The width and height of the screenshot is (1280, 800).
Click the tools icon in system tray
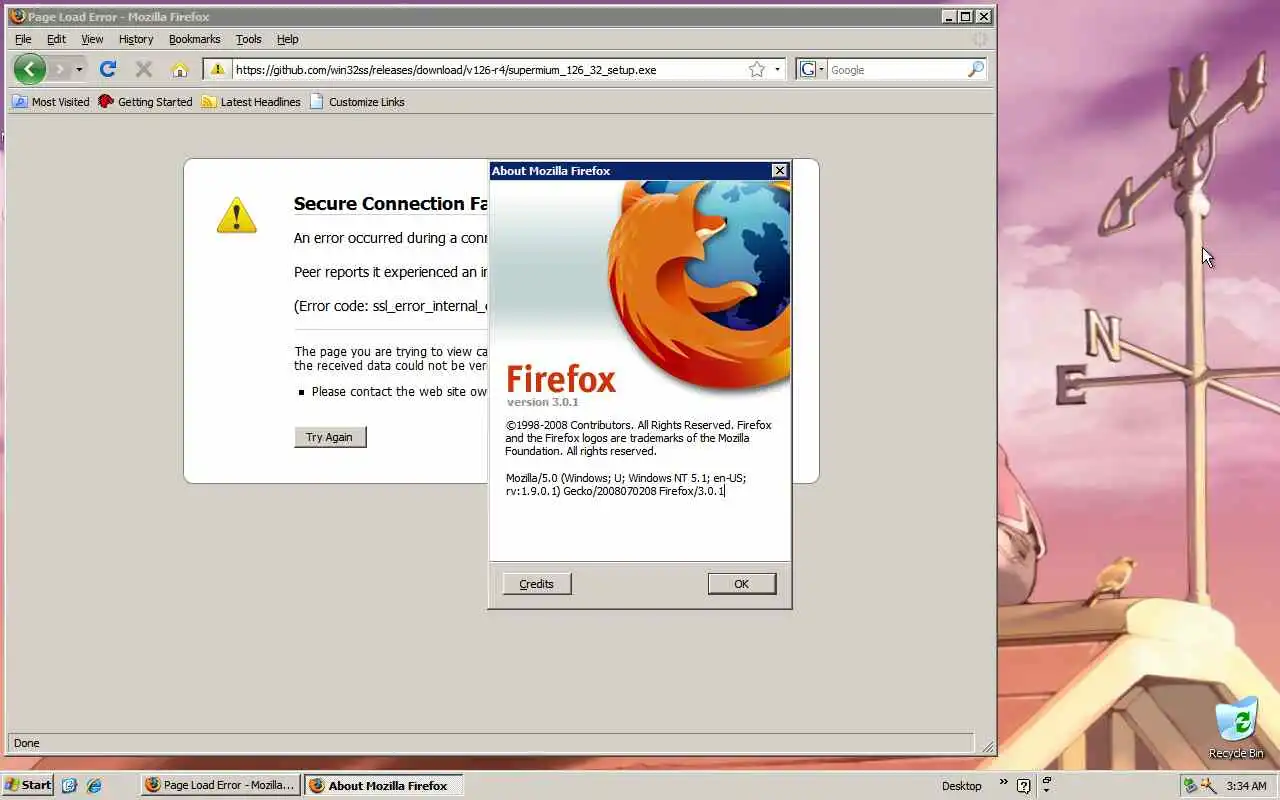pos(1208,786)
